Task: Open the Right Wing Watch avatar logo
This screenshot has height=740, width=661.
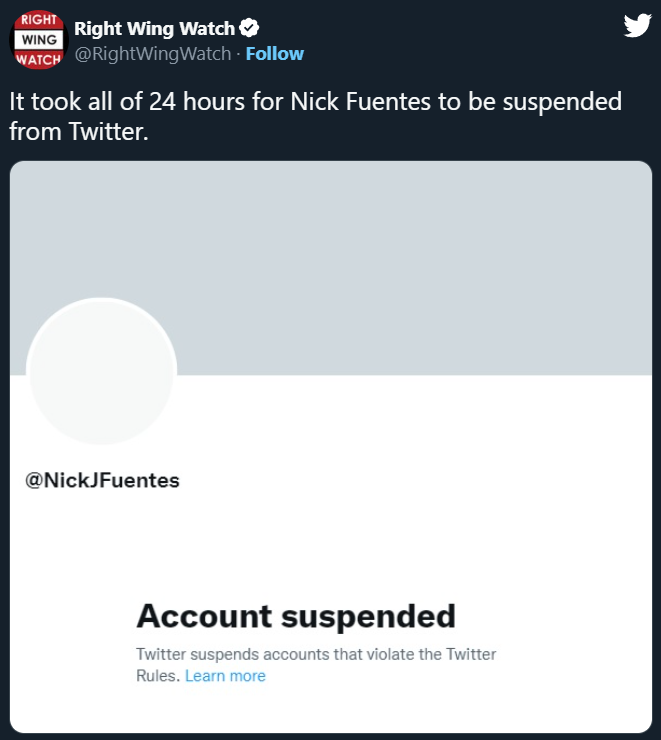Action: (37, 41)
